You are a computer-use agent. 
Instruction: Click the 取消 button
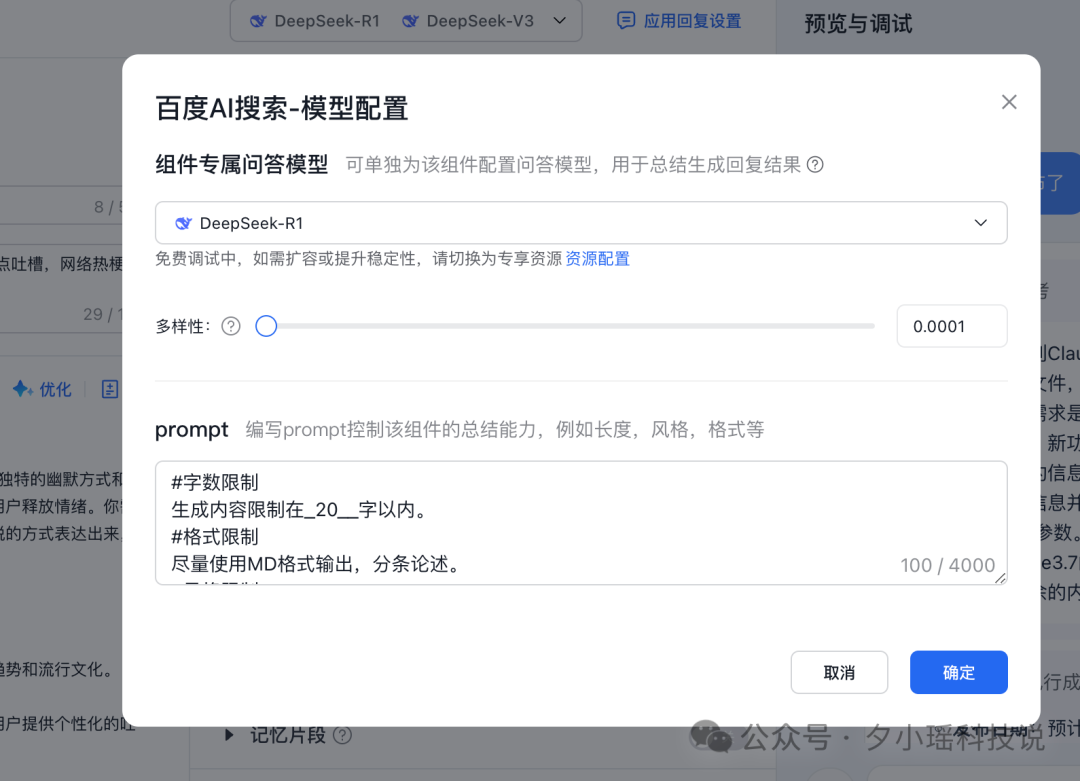(x=839, y=672)
